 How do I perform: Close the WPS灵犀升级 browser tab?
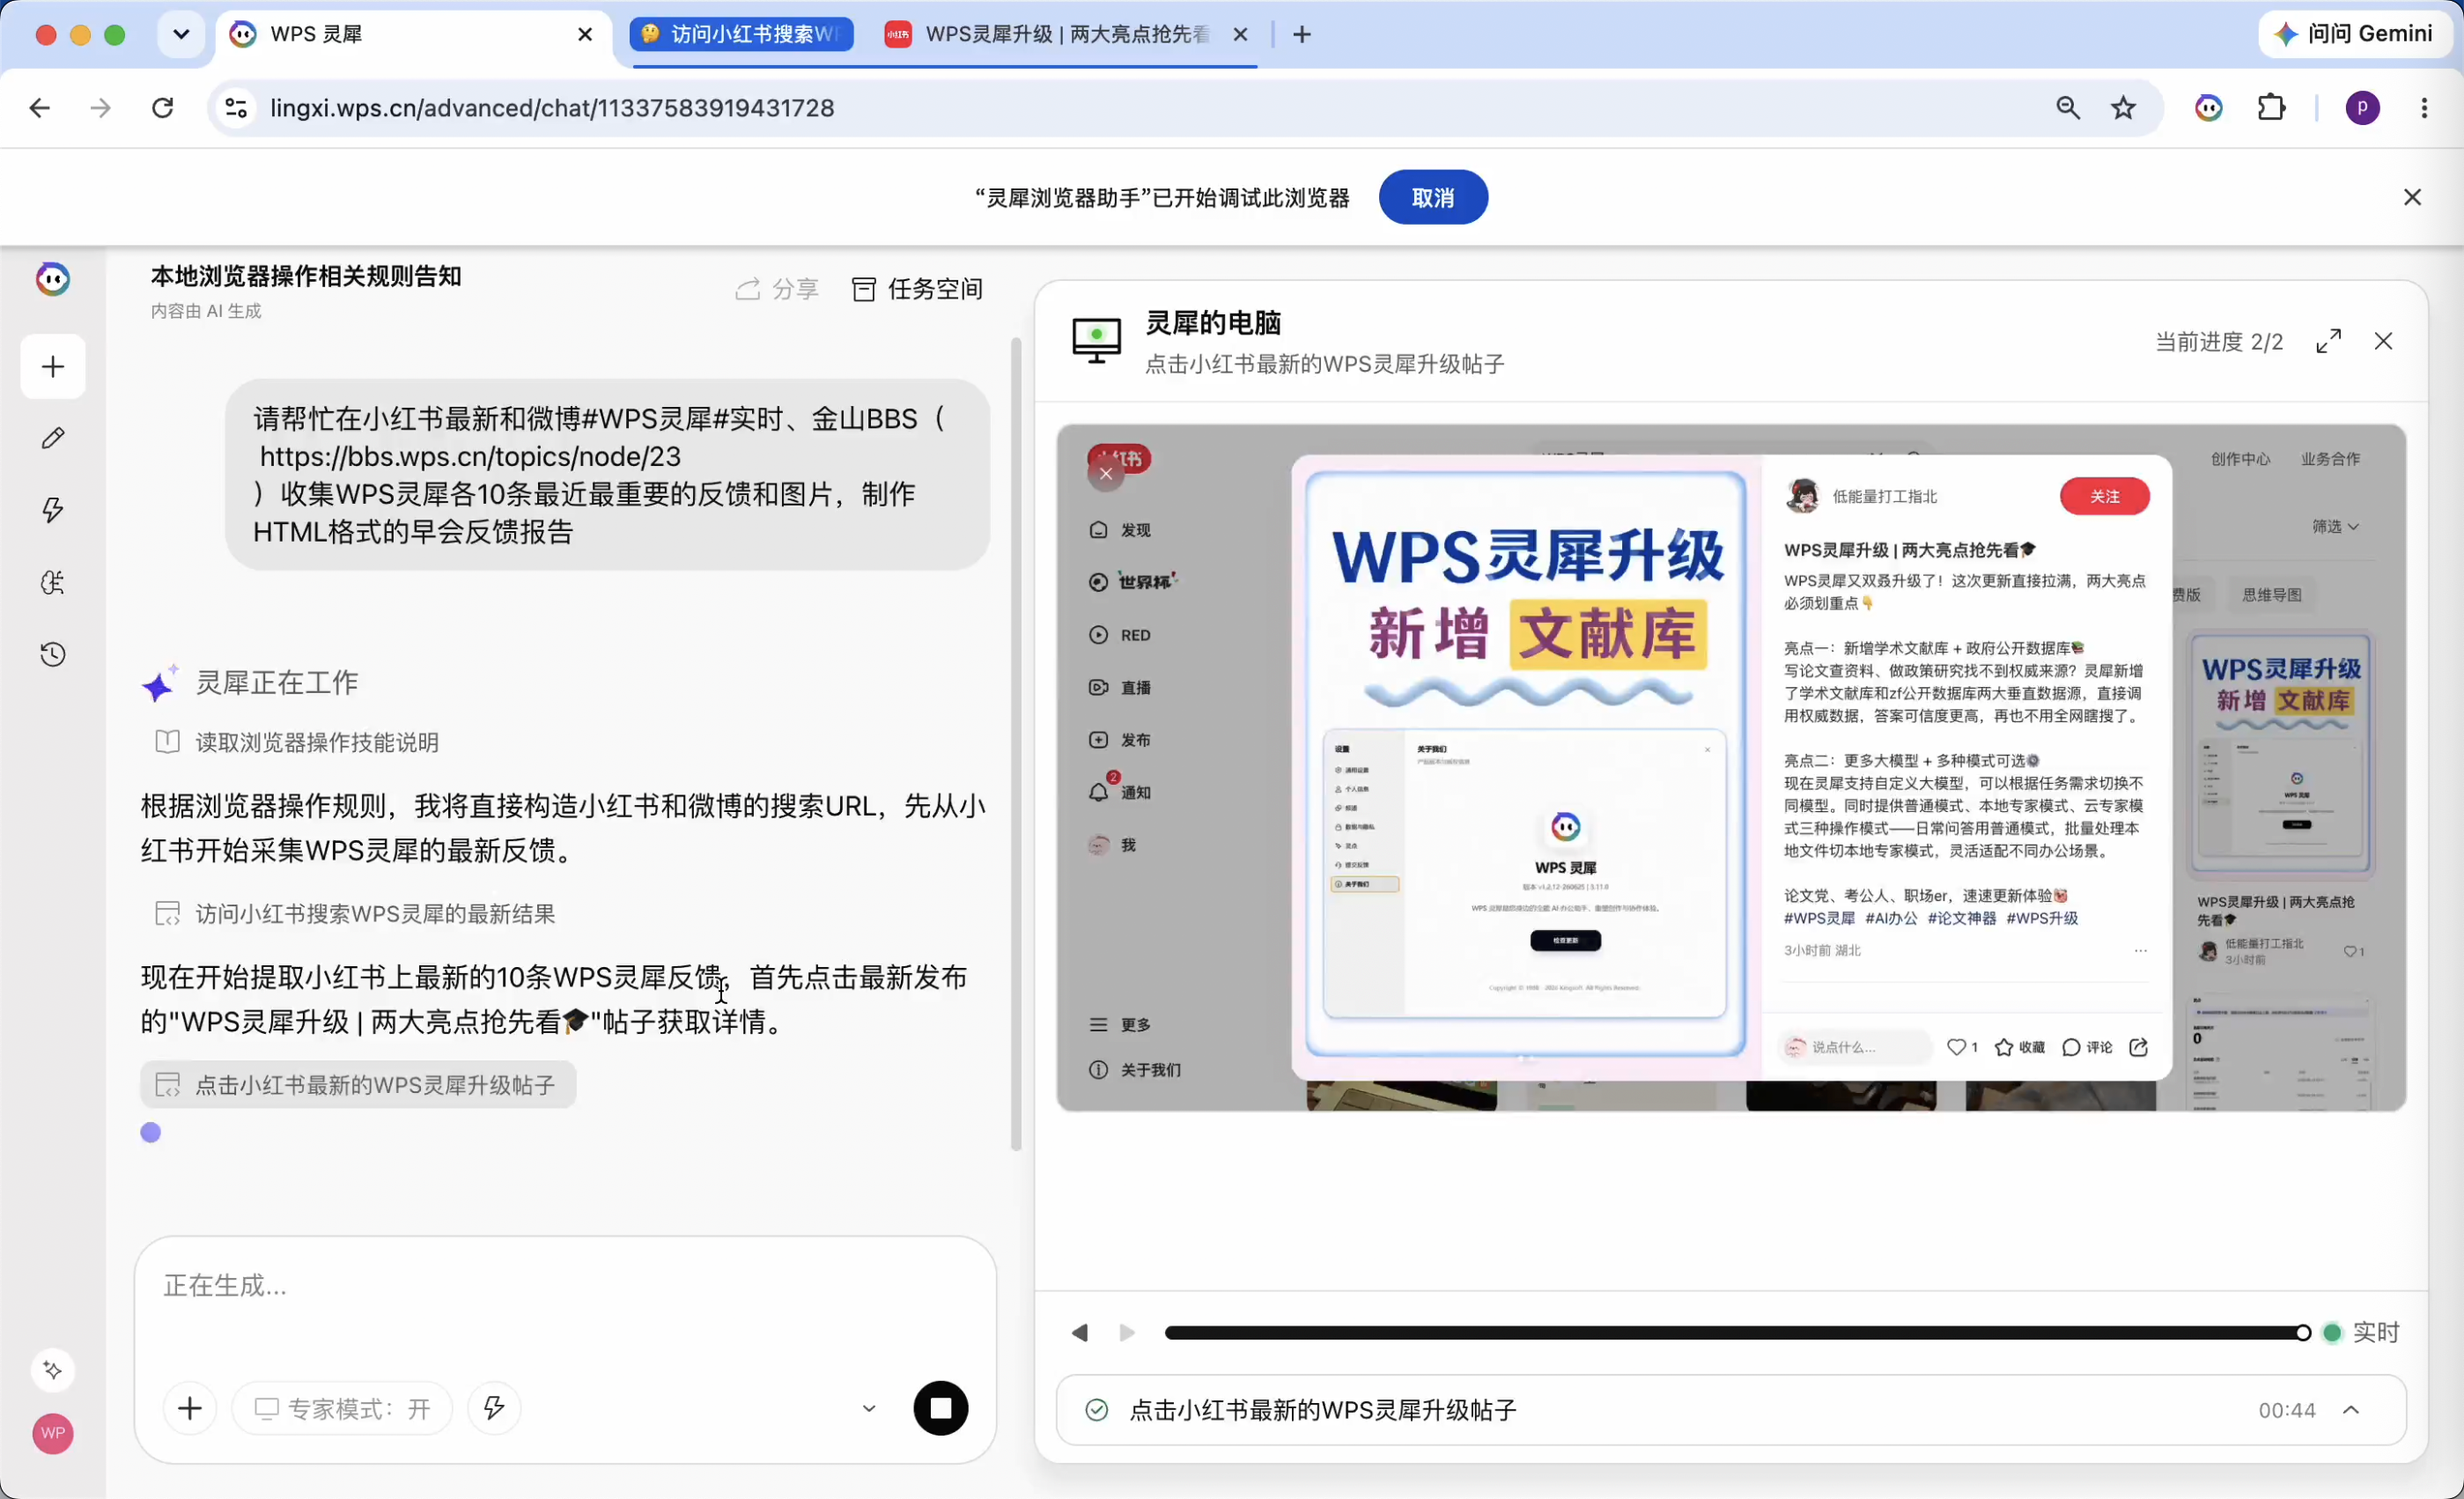pos(1240,34)
